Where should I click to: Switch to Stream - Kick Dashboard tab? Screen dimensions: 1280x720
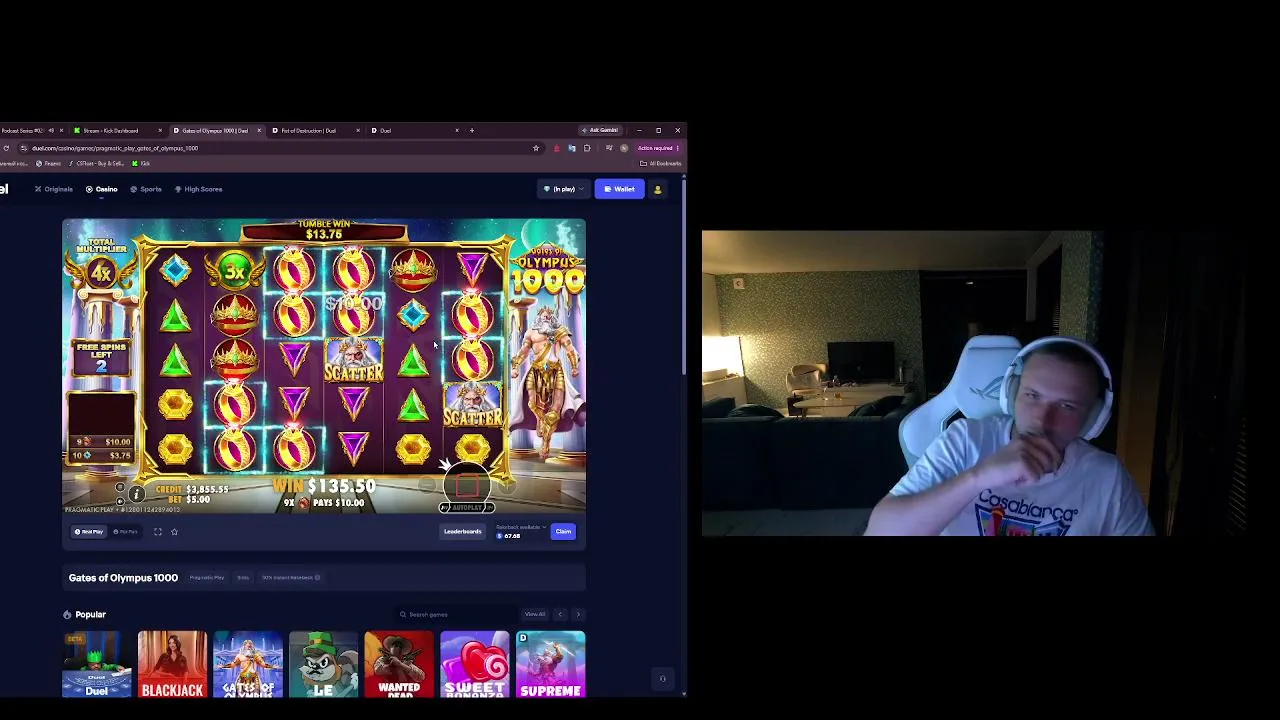click(x=117, y=130)
